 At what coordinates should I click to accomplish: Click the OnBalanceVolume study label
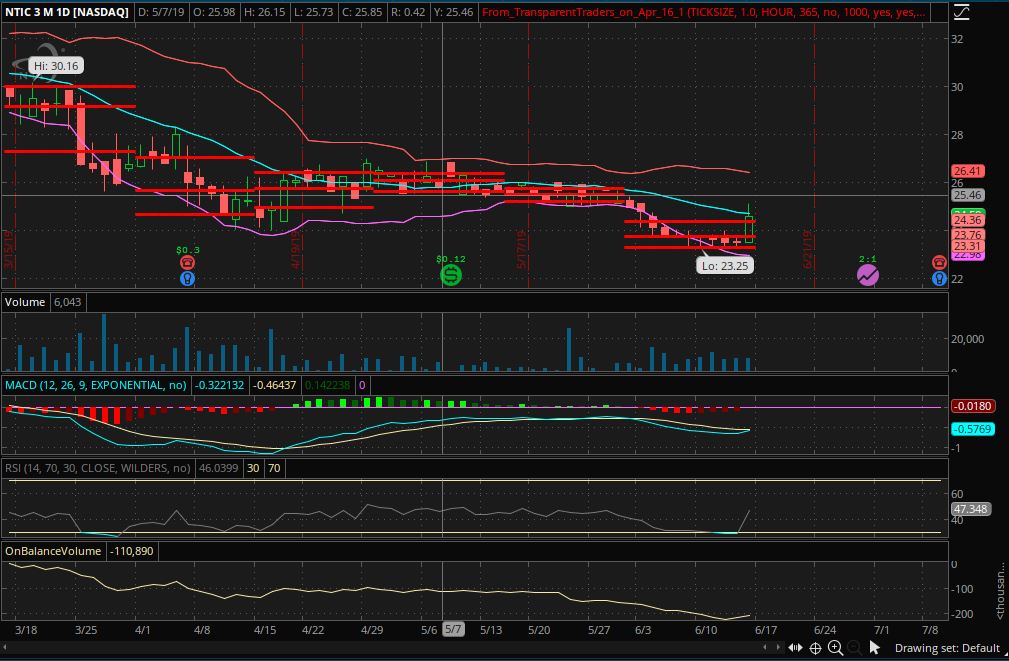pyautogui.click(x=53, y=551)
